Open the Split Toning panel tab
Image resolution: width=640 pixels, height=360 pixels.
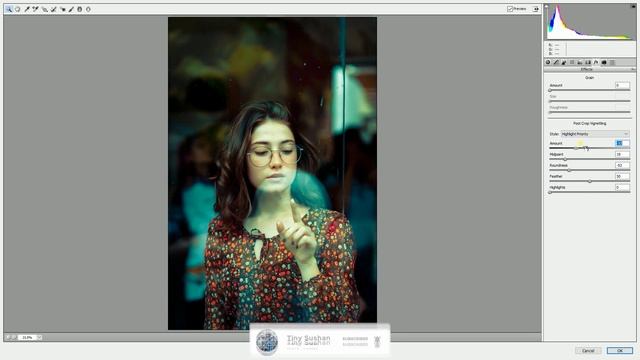pos(580,62)
